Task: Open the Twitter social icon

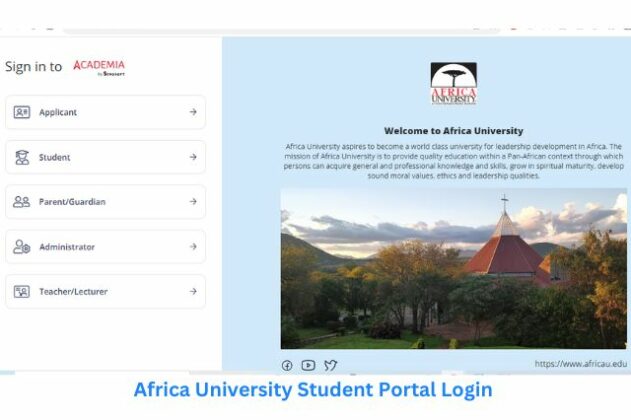Action: point(330,365)
